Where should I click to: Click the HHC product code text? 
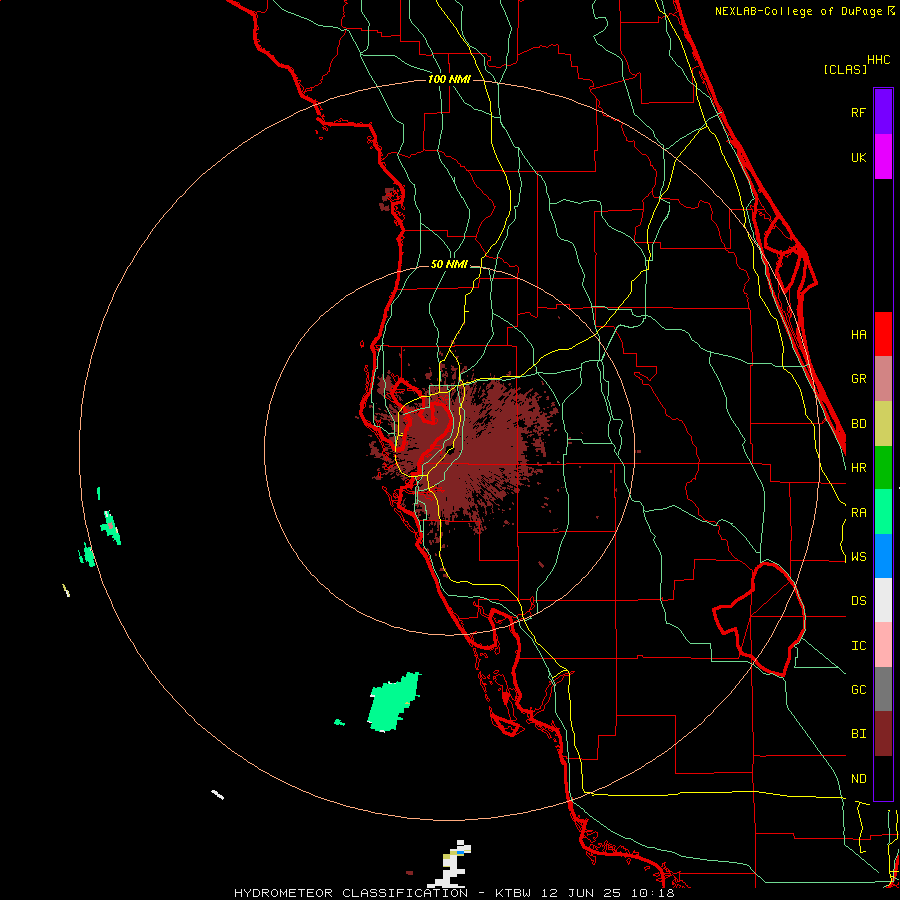coord(878,60)
